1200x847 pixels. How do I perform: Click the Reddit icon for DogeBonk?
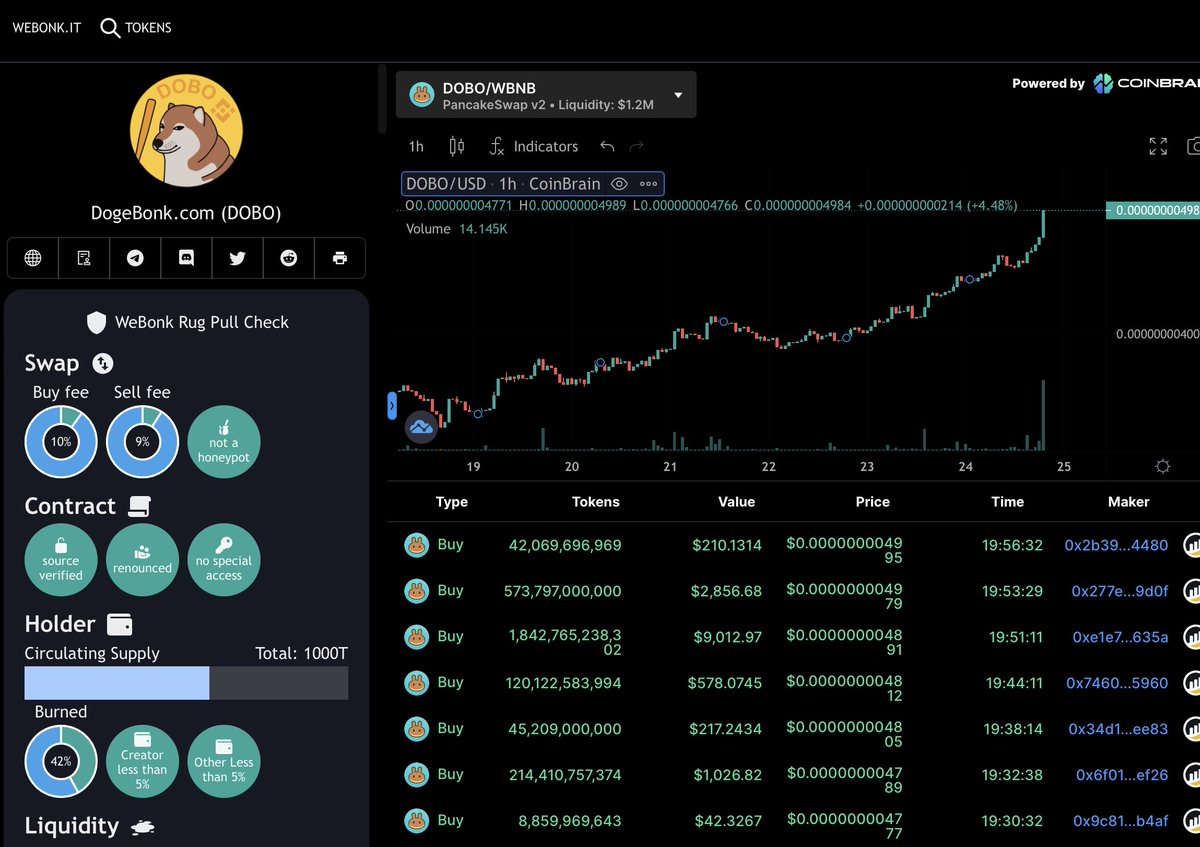[x=288, y=258]
